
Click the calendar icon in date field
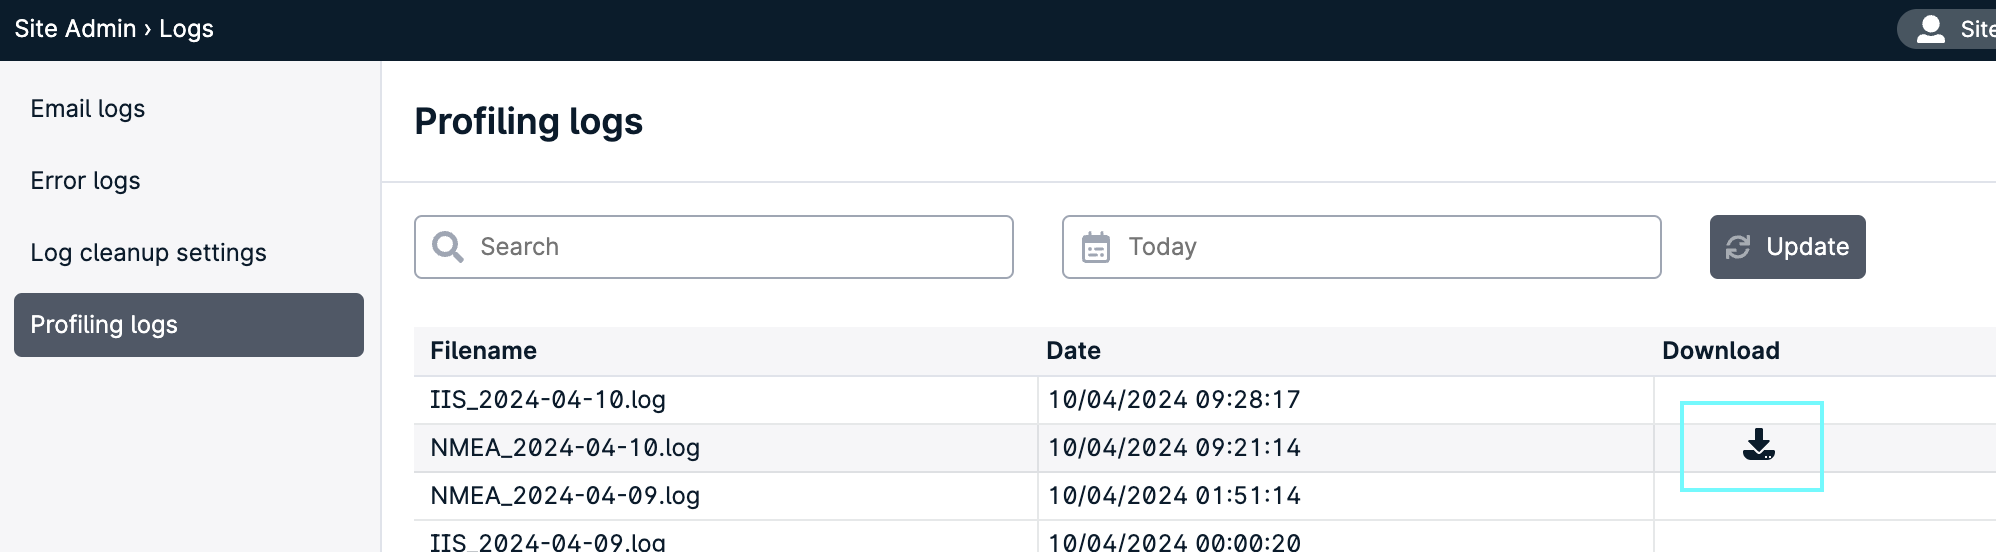click(x=1096, y=247)
